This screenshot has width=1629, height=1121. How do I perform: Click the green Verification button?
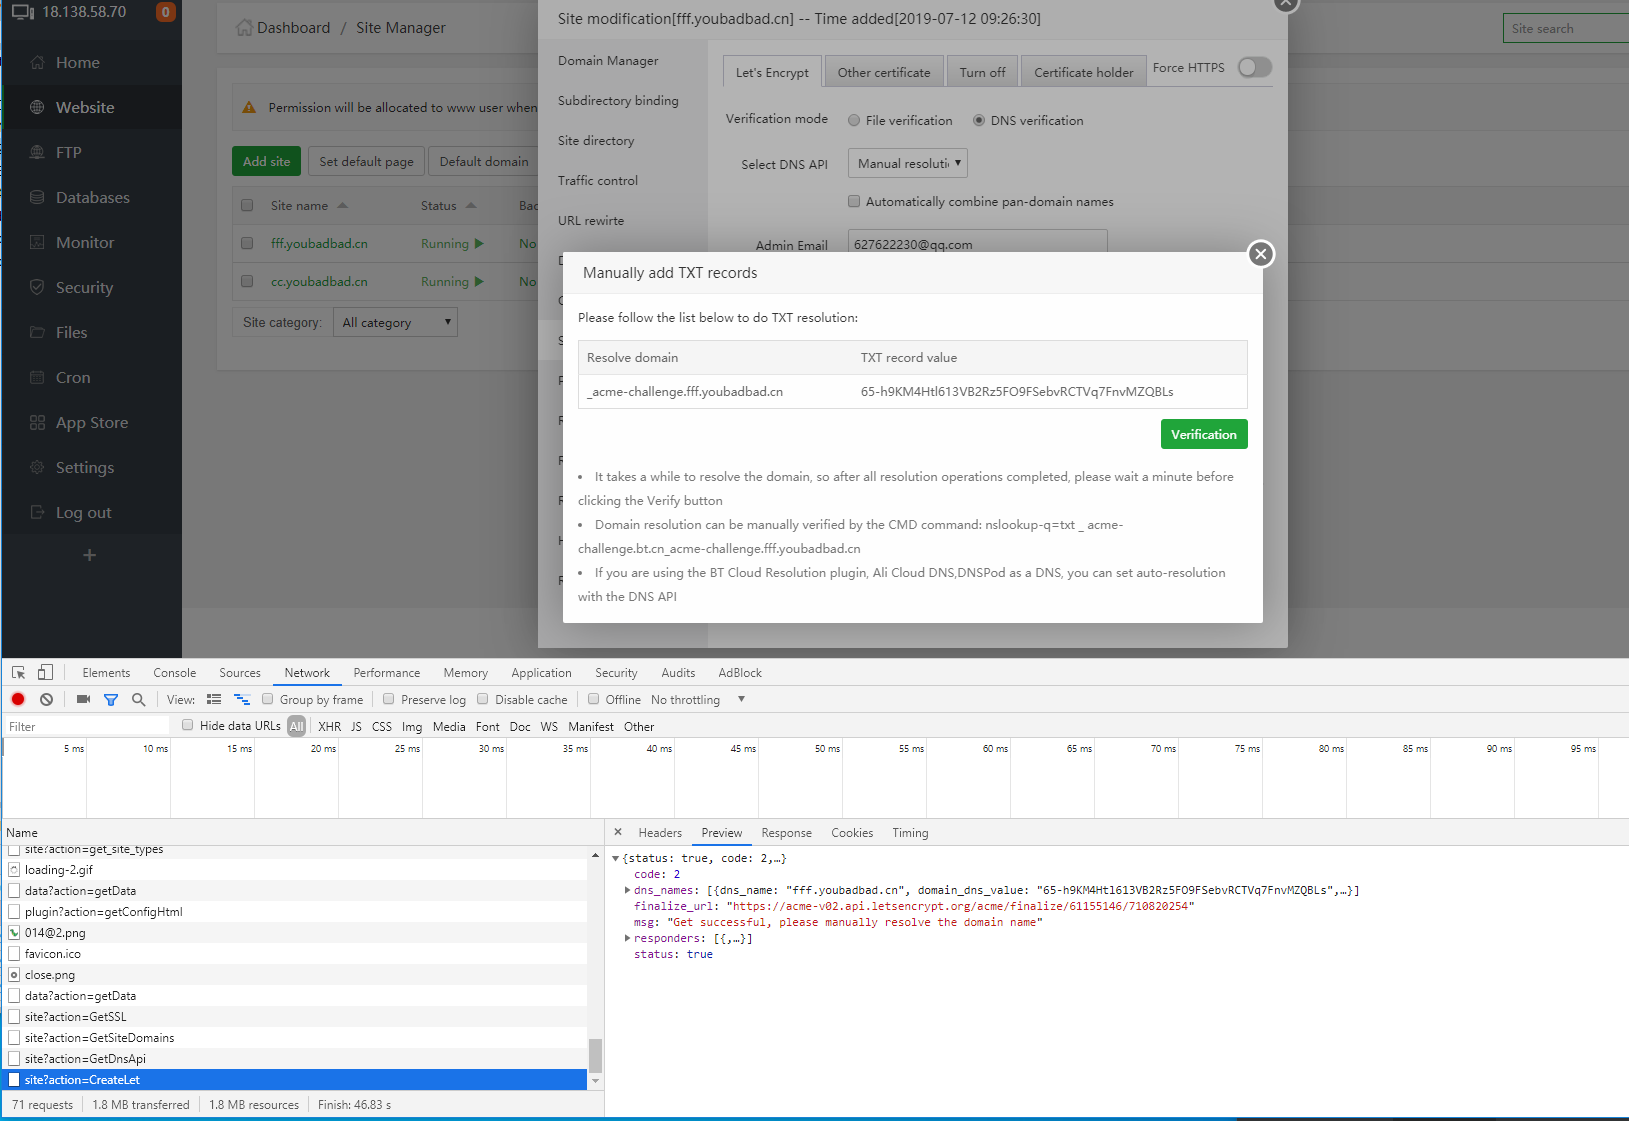[x=1203, y=434]
